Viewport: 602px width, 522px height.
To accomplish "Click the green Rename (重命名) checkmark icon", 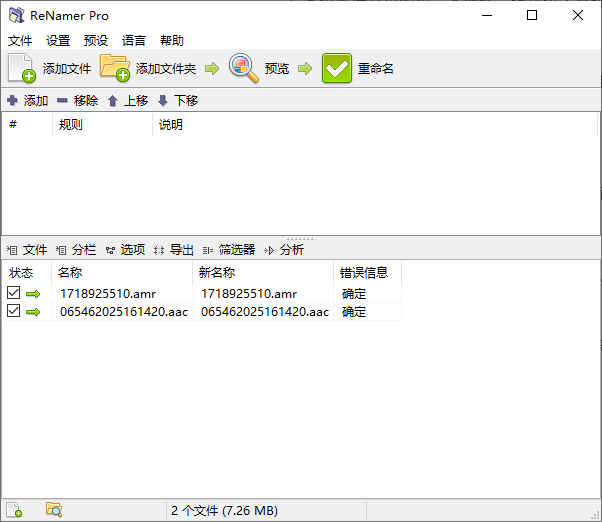I will 337,68.
